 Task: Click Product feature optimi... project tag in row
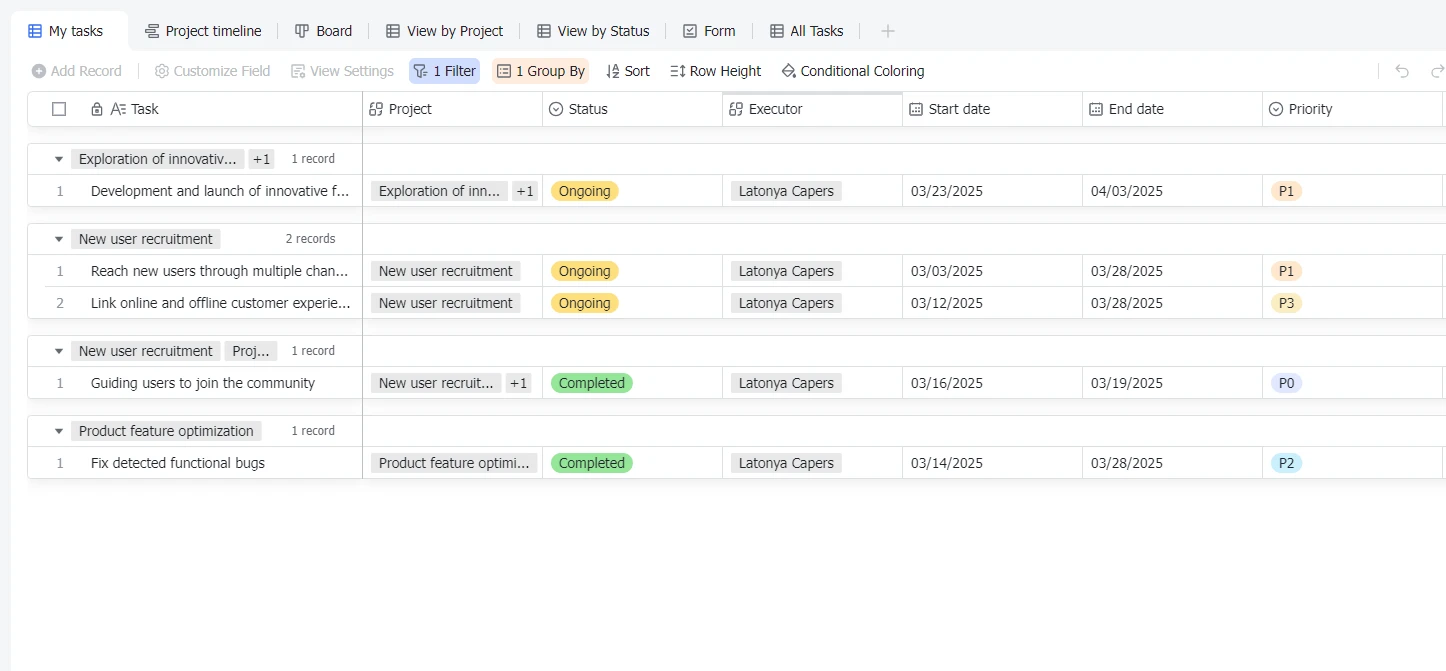(454, 463)
